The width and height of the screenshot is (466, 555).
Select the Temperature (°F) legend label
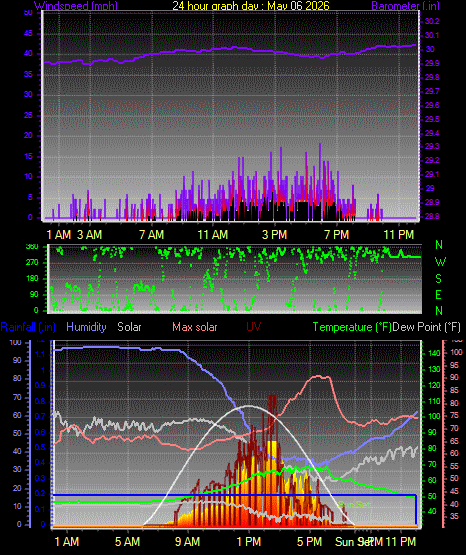coord(352,327)
